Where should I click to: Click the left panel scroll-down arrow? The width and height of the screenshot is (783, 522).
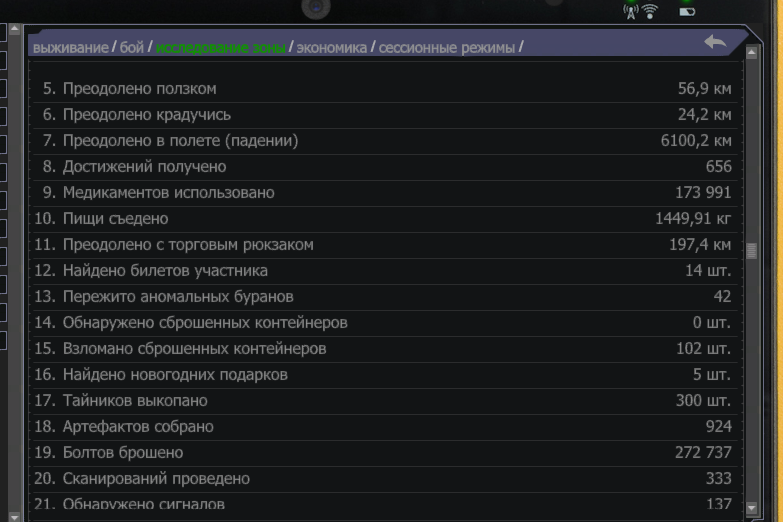click(x=14, y=517)
